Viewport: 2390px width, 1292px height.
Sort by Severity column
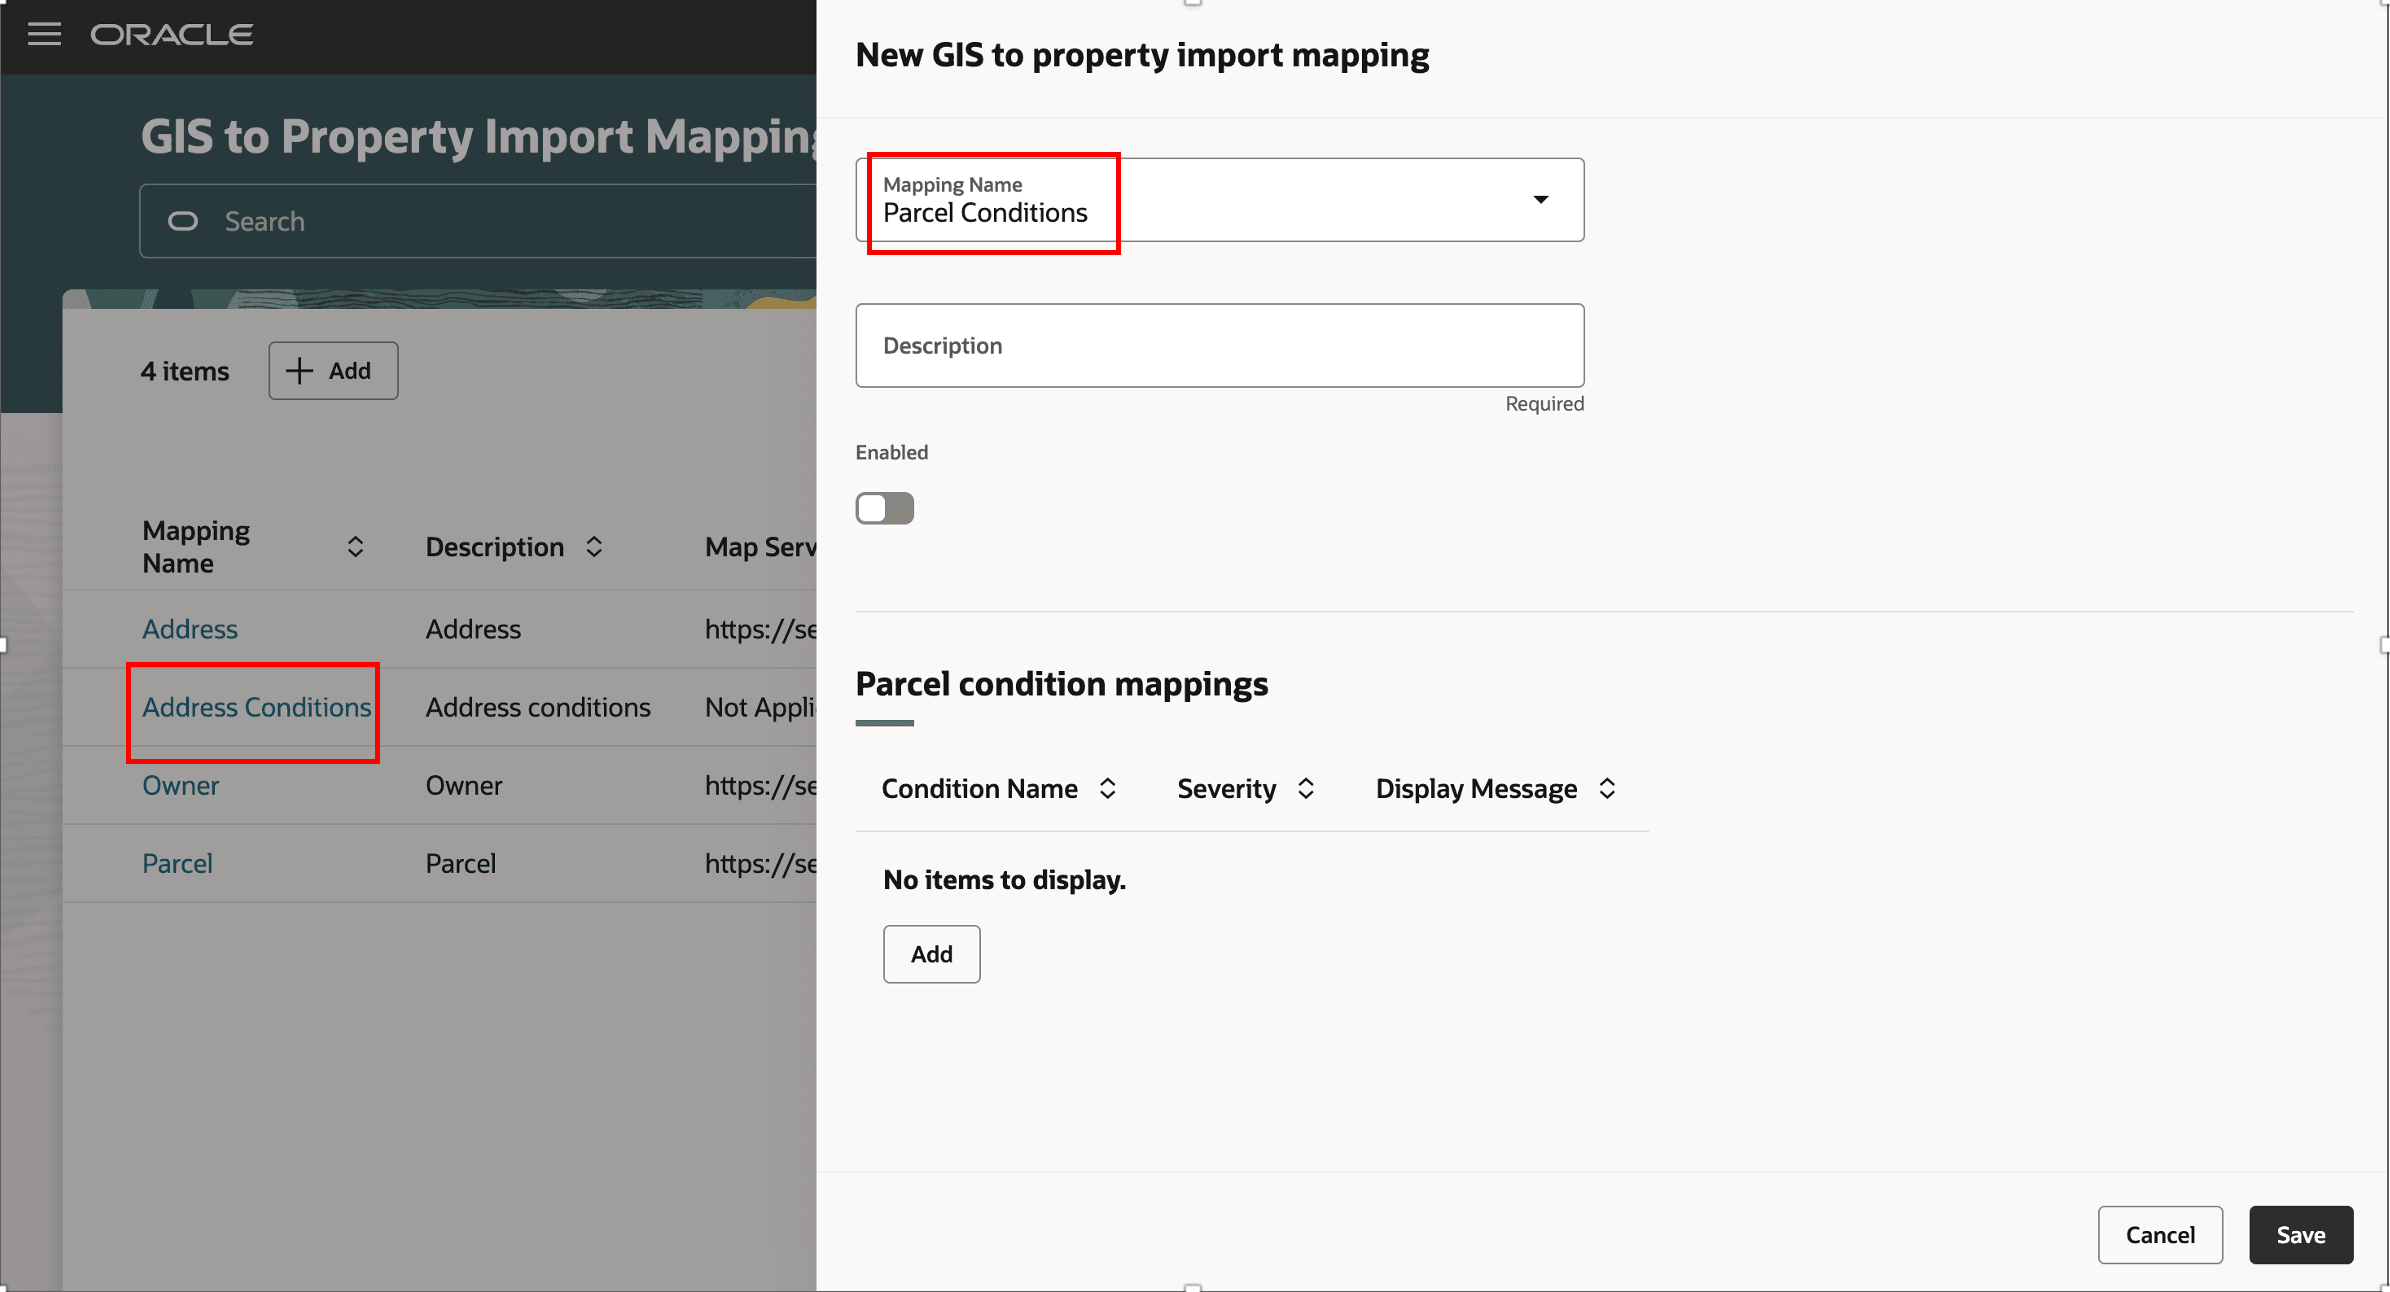pos(1306,789)
